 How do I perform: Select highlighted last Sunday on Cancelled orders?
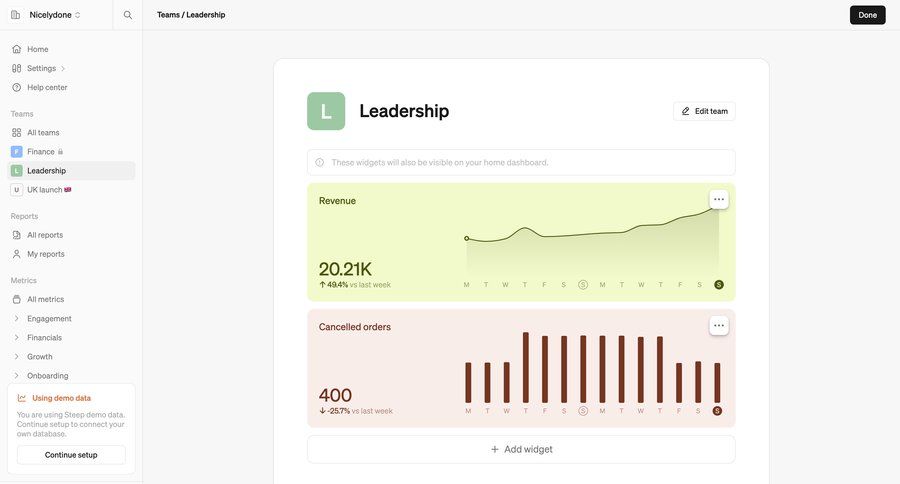point(717,411)
